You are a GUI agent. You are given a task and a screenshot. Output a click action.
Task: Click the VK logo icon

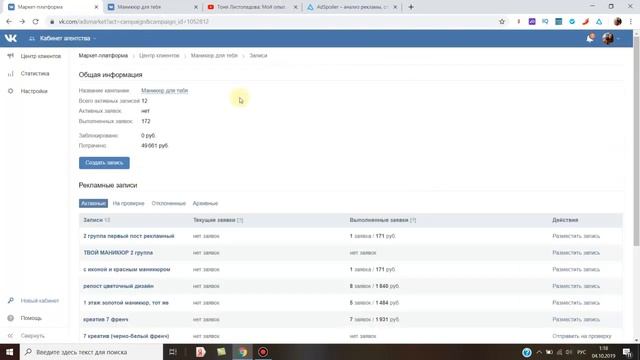point(11,38)
